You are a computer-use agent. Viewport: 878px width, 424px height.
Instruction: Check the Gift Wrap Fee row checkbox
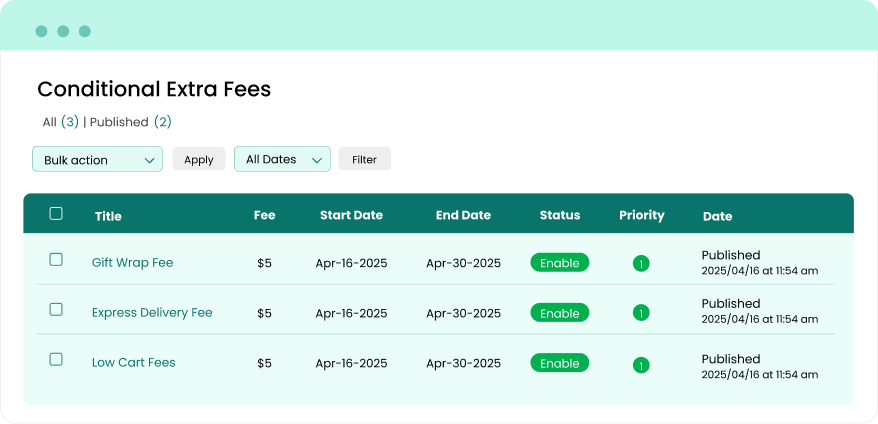pos(56,260)
